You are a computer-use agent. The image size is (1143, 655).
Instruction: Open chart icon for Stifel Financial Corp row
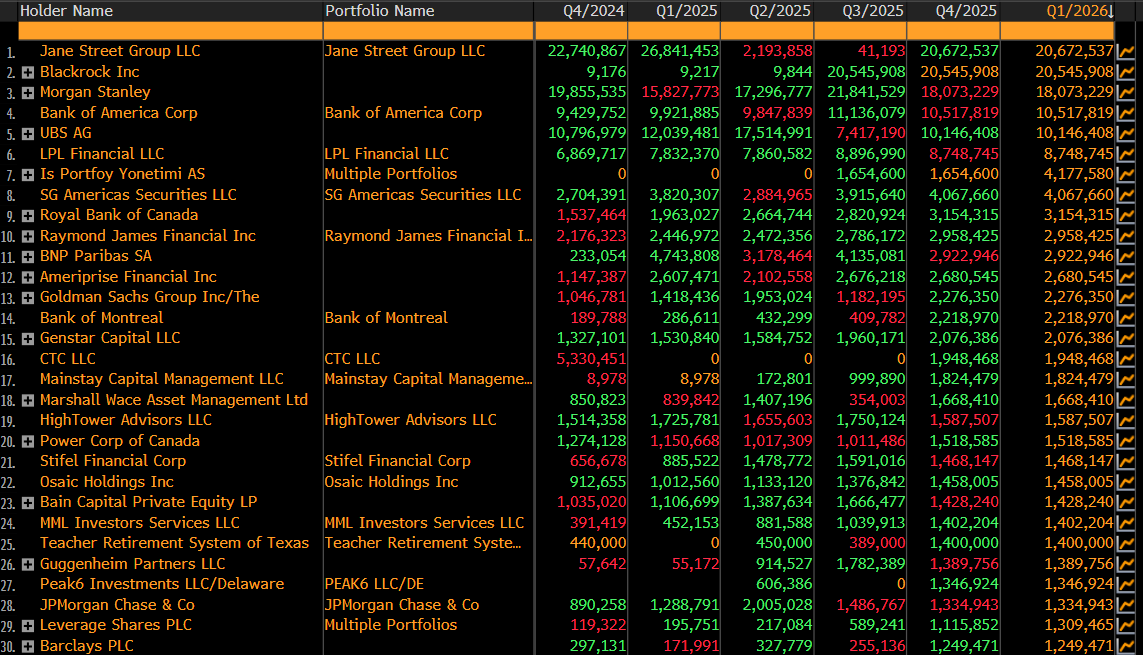tap(1126, 461)
